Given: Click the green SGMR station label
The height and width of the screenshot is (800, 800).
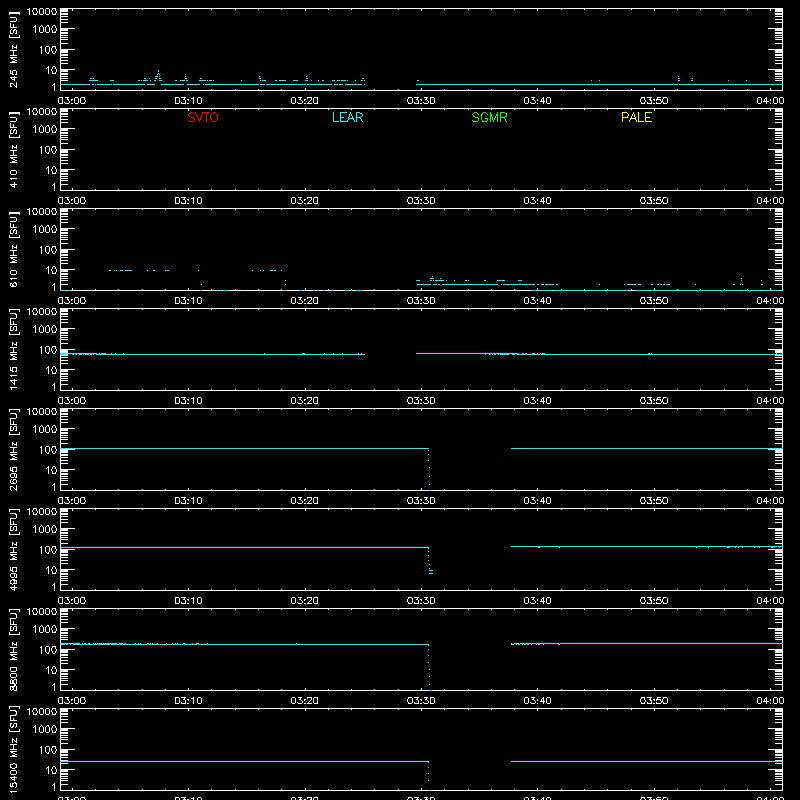Looking at the screenshot, I should click(x=489, y=117).
